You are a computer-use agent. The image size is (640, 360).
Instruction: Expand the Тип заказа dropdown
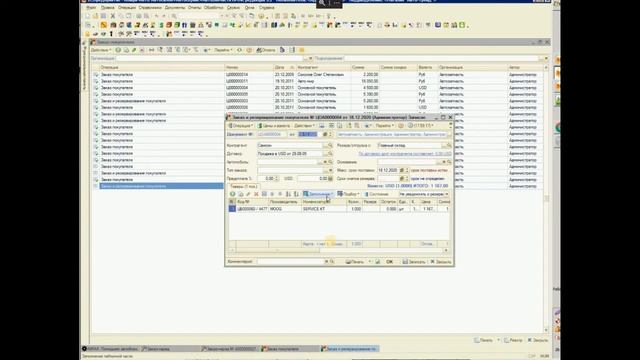(x=330, y=170)
